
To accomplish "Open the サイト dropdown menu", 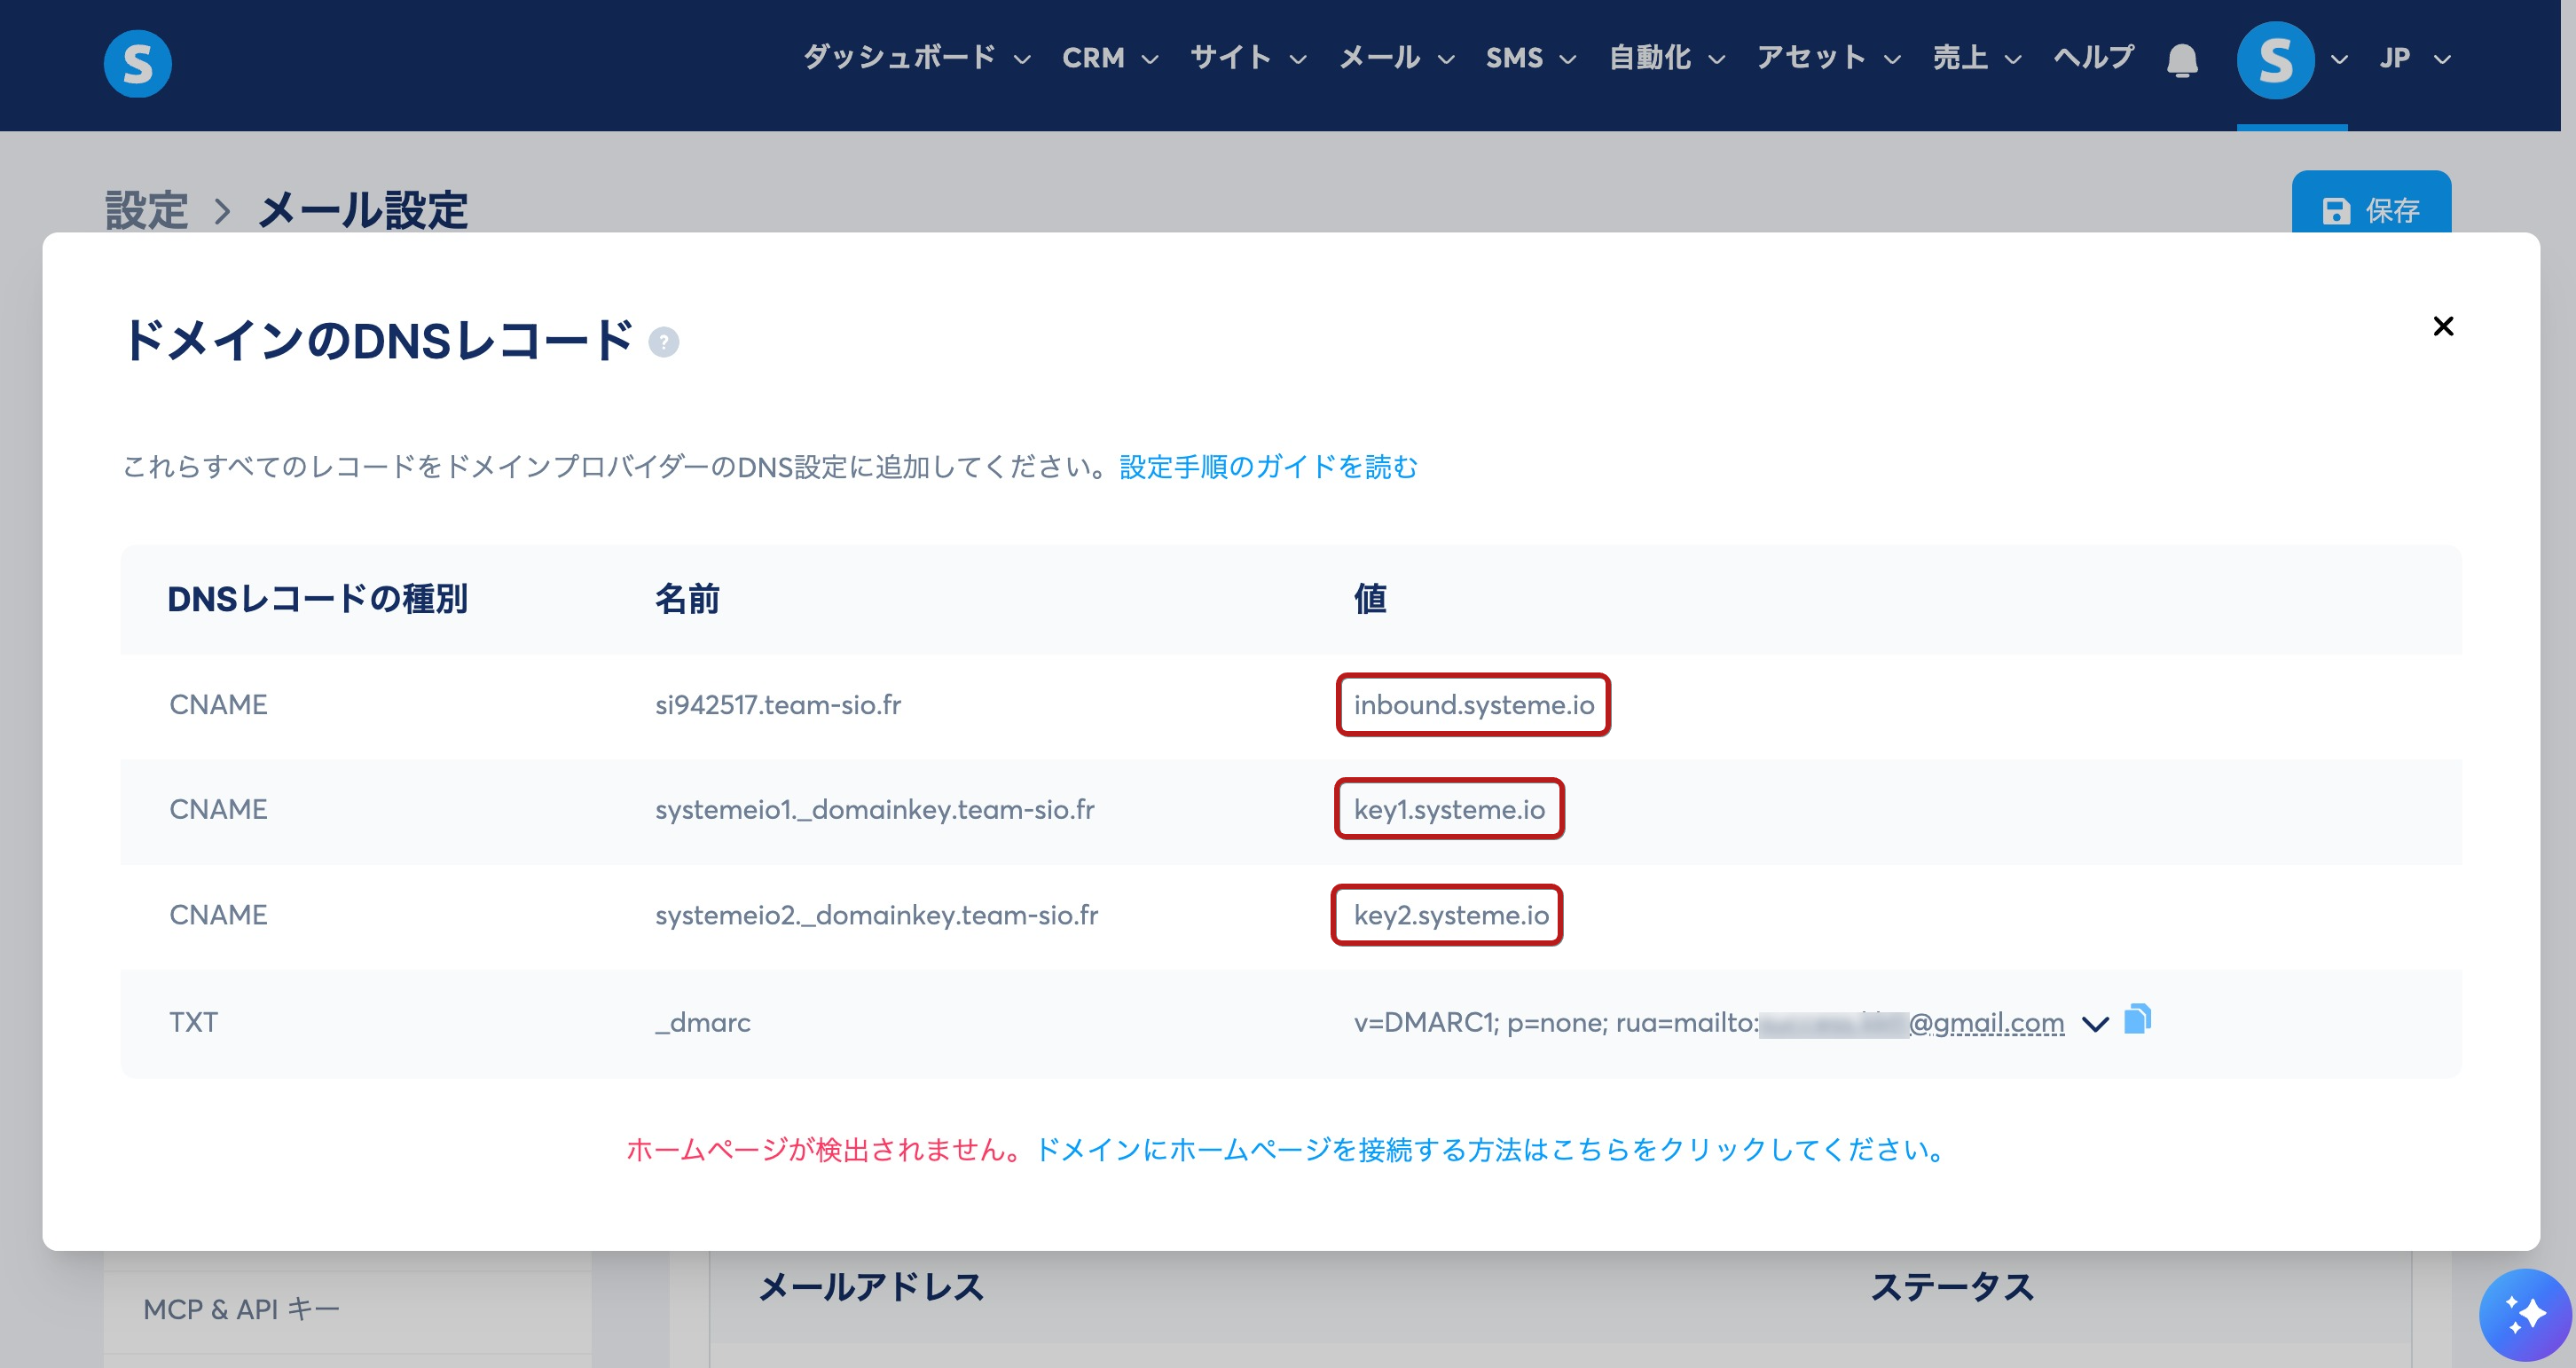I will click(1248, 58).
